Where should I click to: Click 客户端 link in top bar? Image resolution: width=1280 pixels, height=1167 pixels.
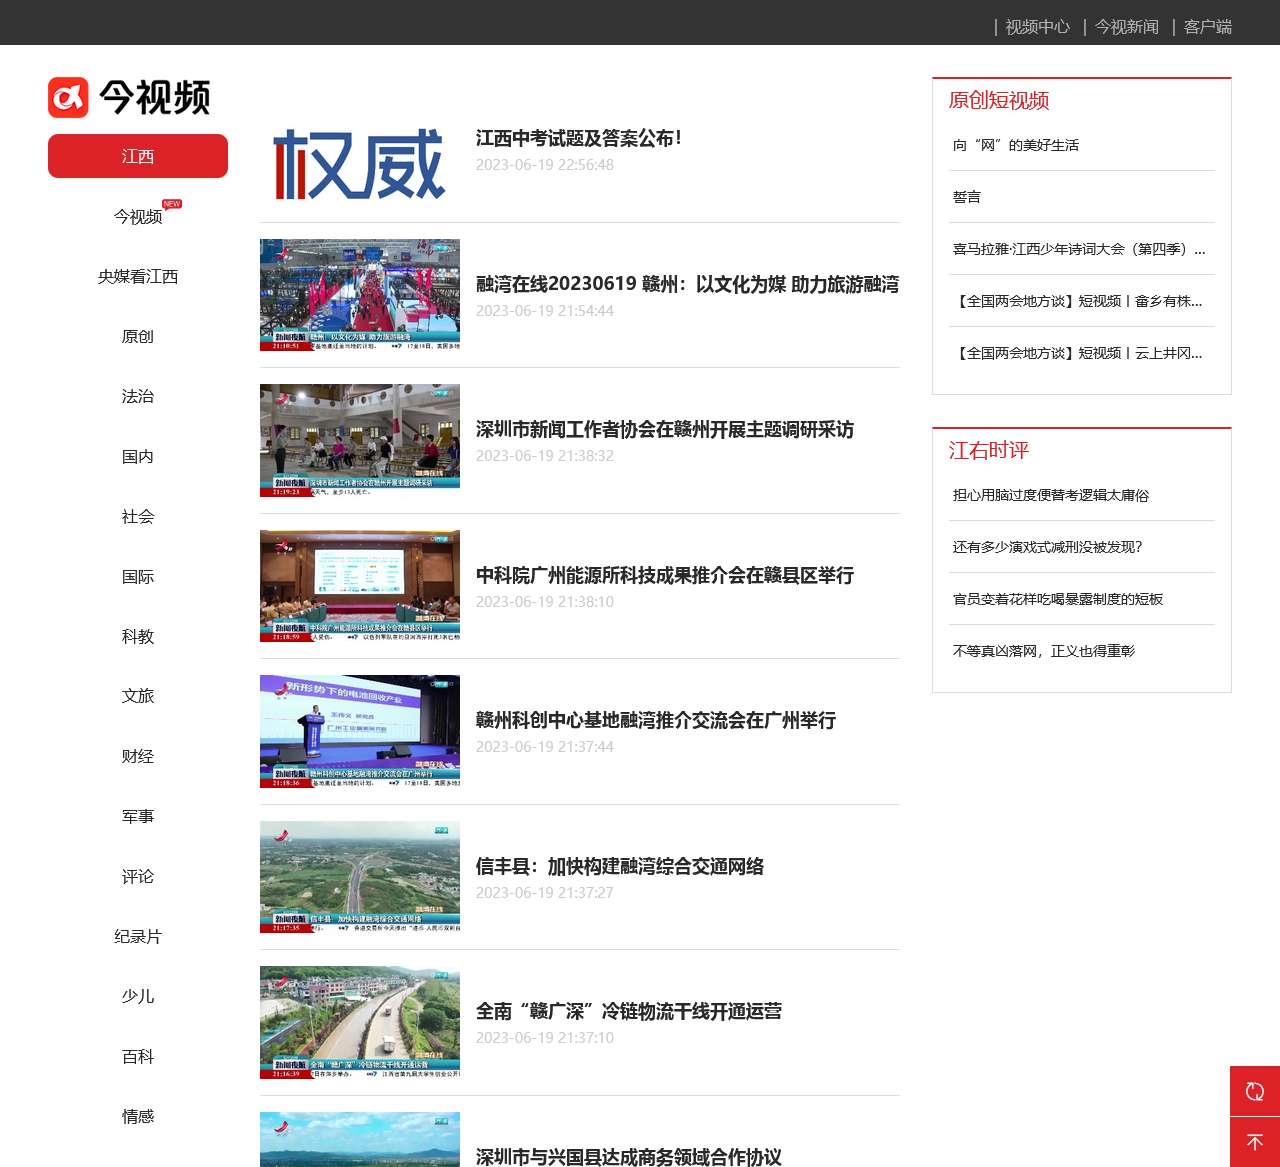(x=1207, y=27)
